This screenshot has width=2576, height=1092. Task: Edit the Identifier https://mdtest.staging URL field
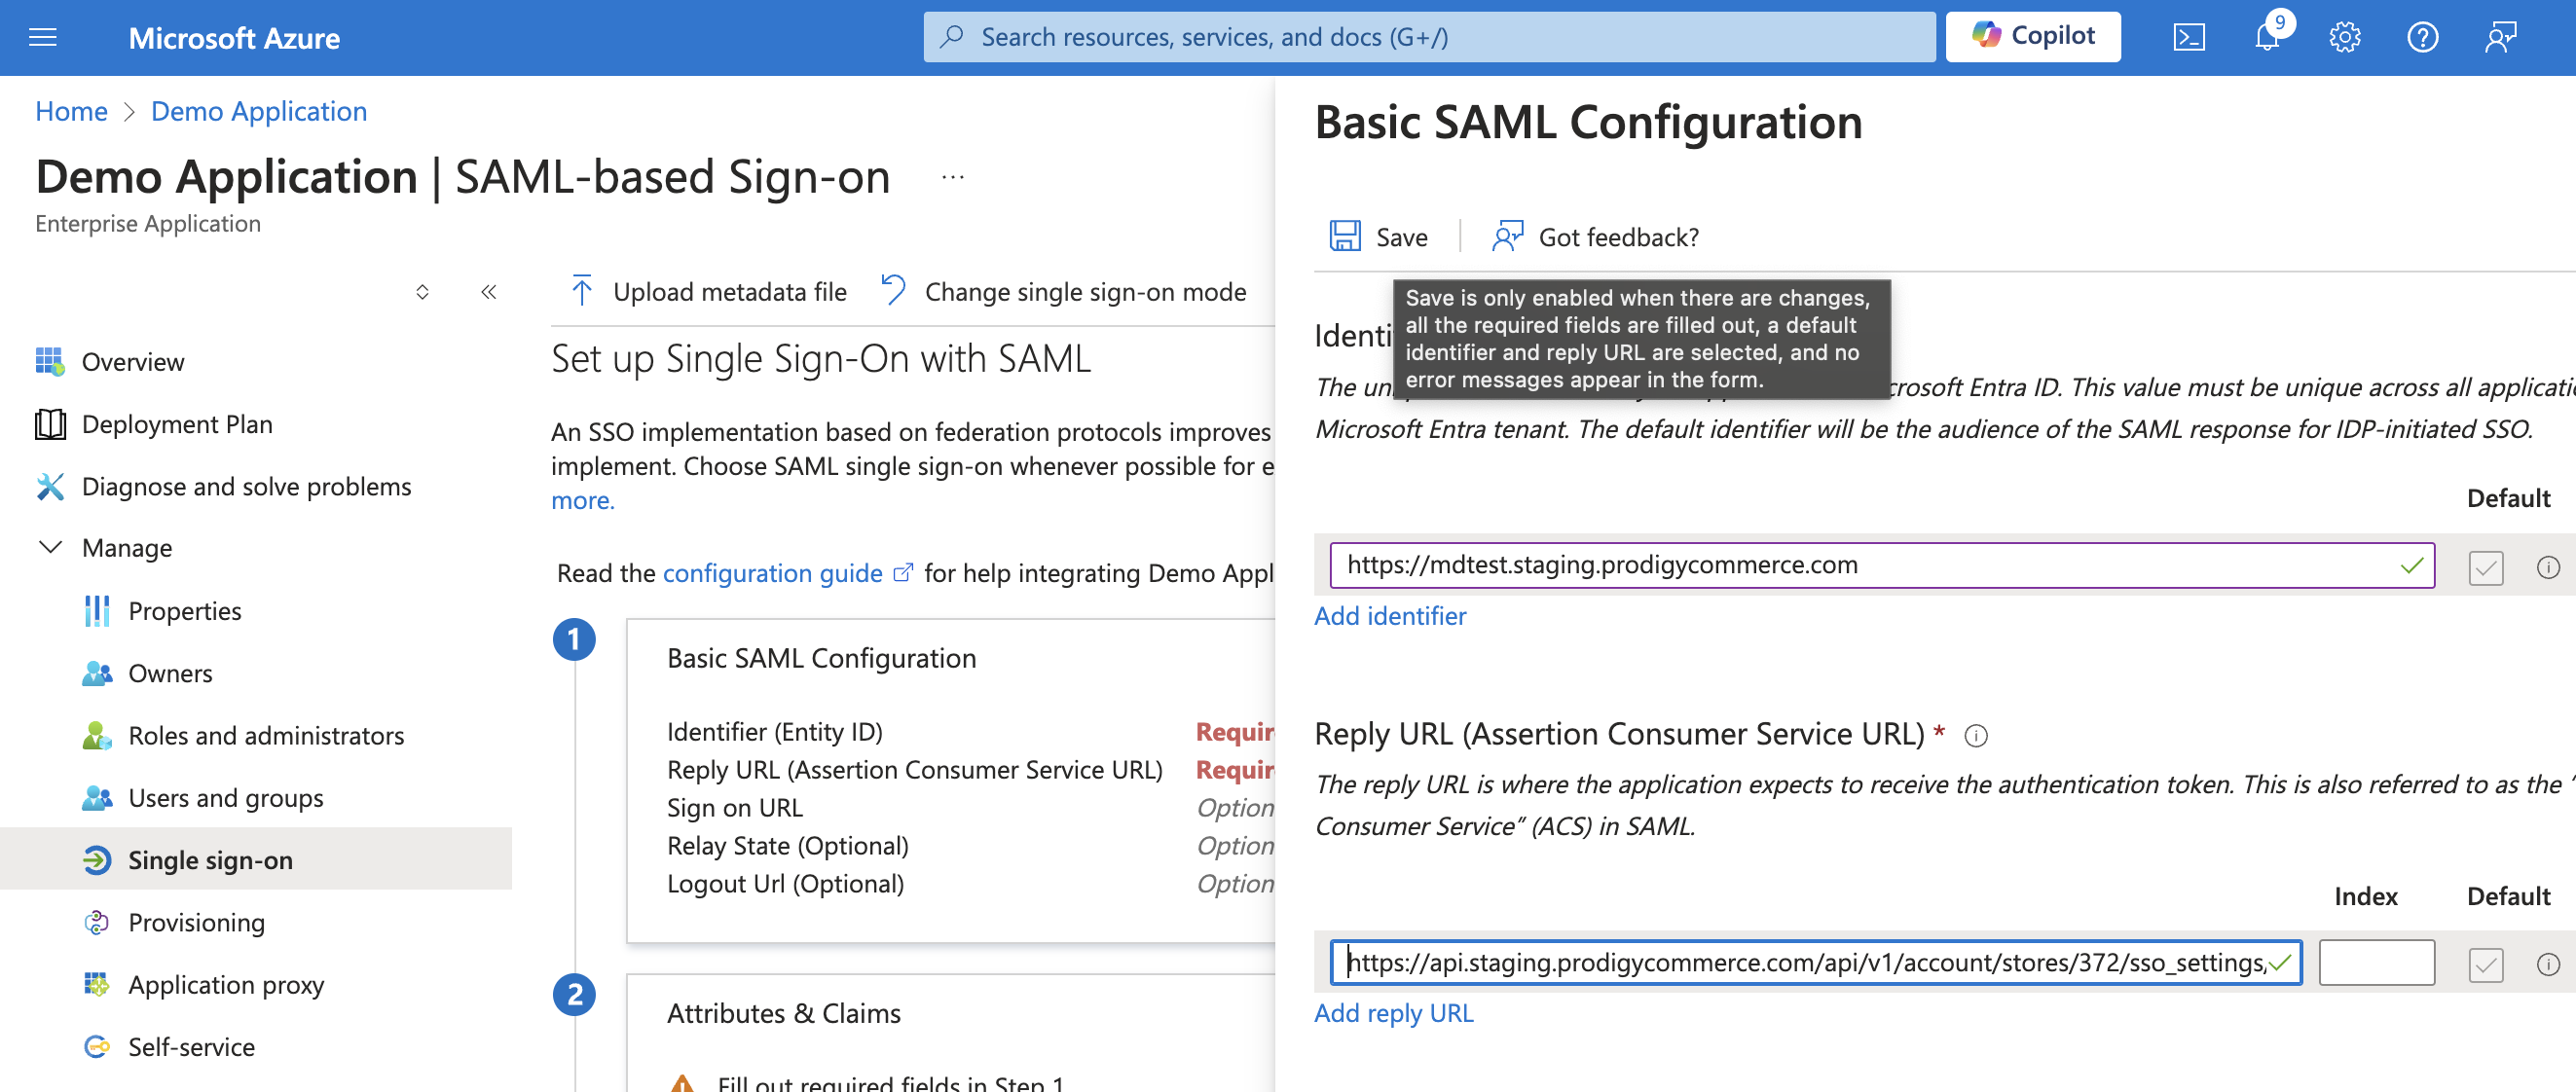pyautogui.click(x=1881, y=565)
